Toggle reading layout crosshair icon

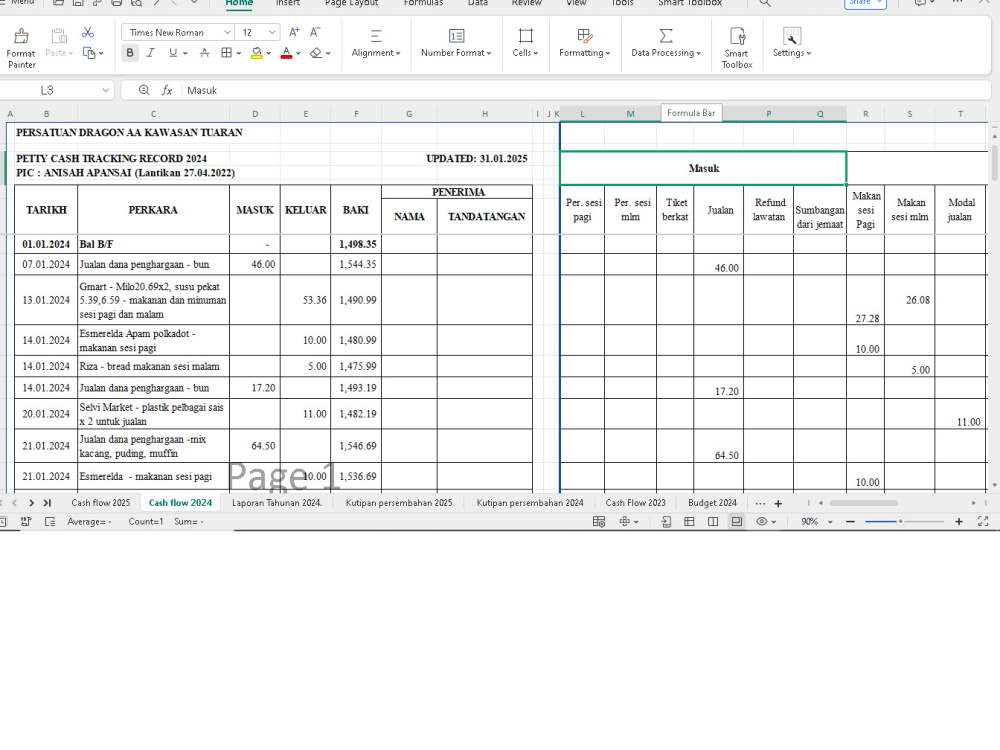(x=625, y=522)
